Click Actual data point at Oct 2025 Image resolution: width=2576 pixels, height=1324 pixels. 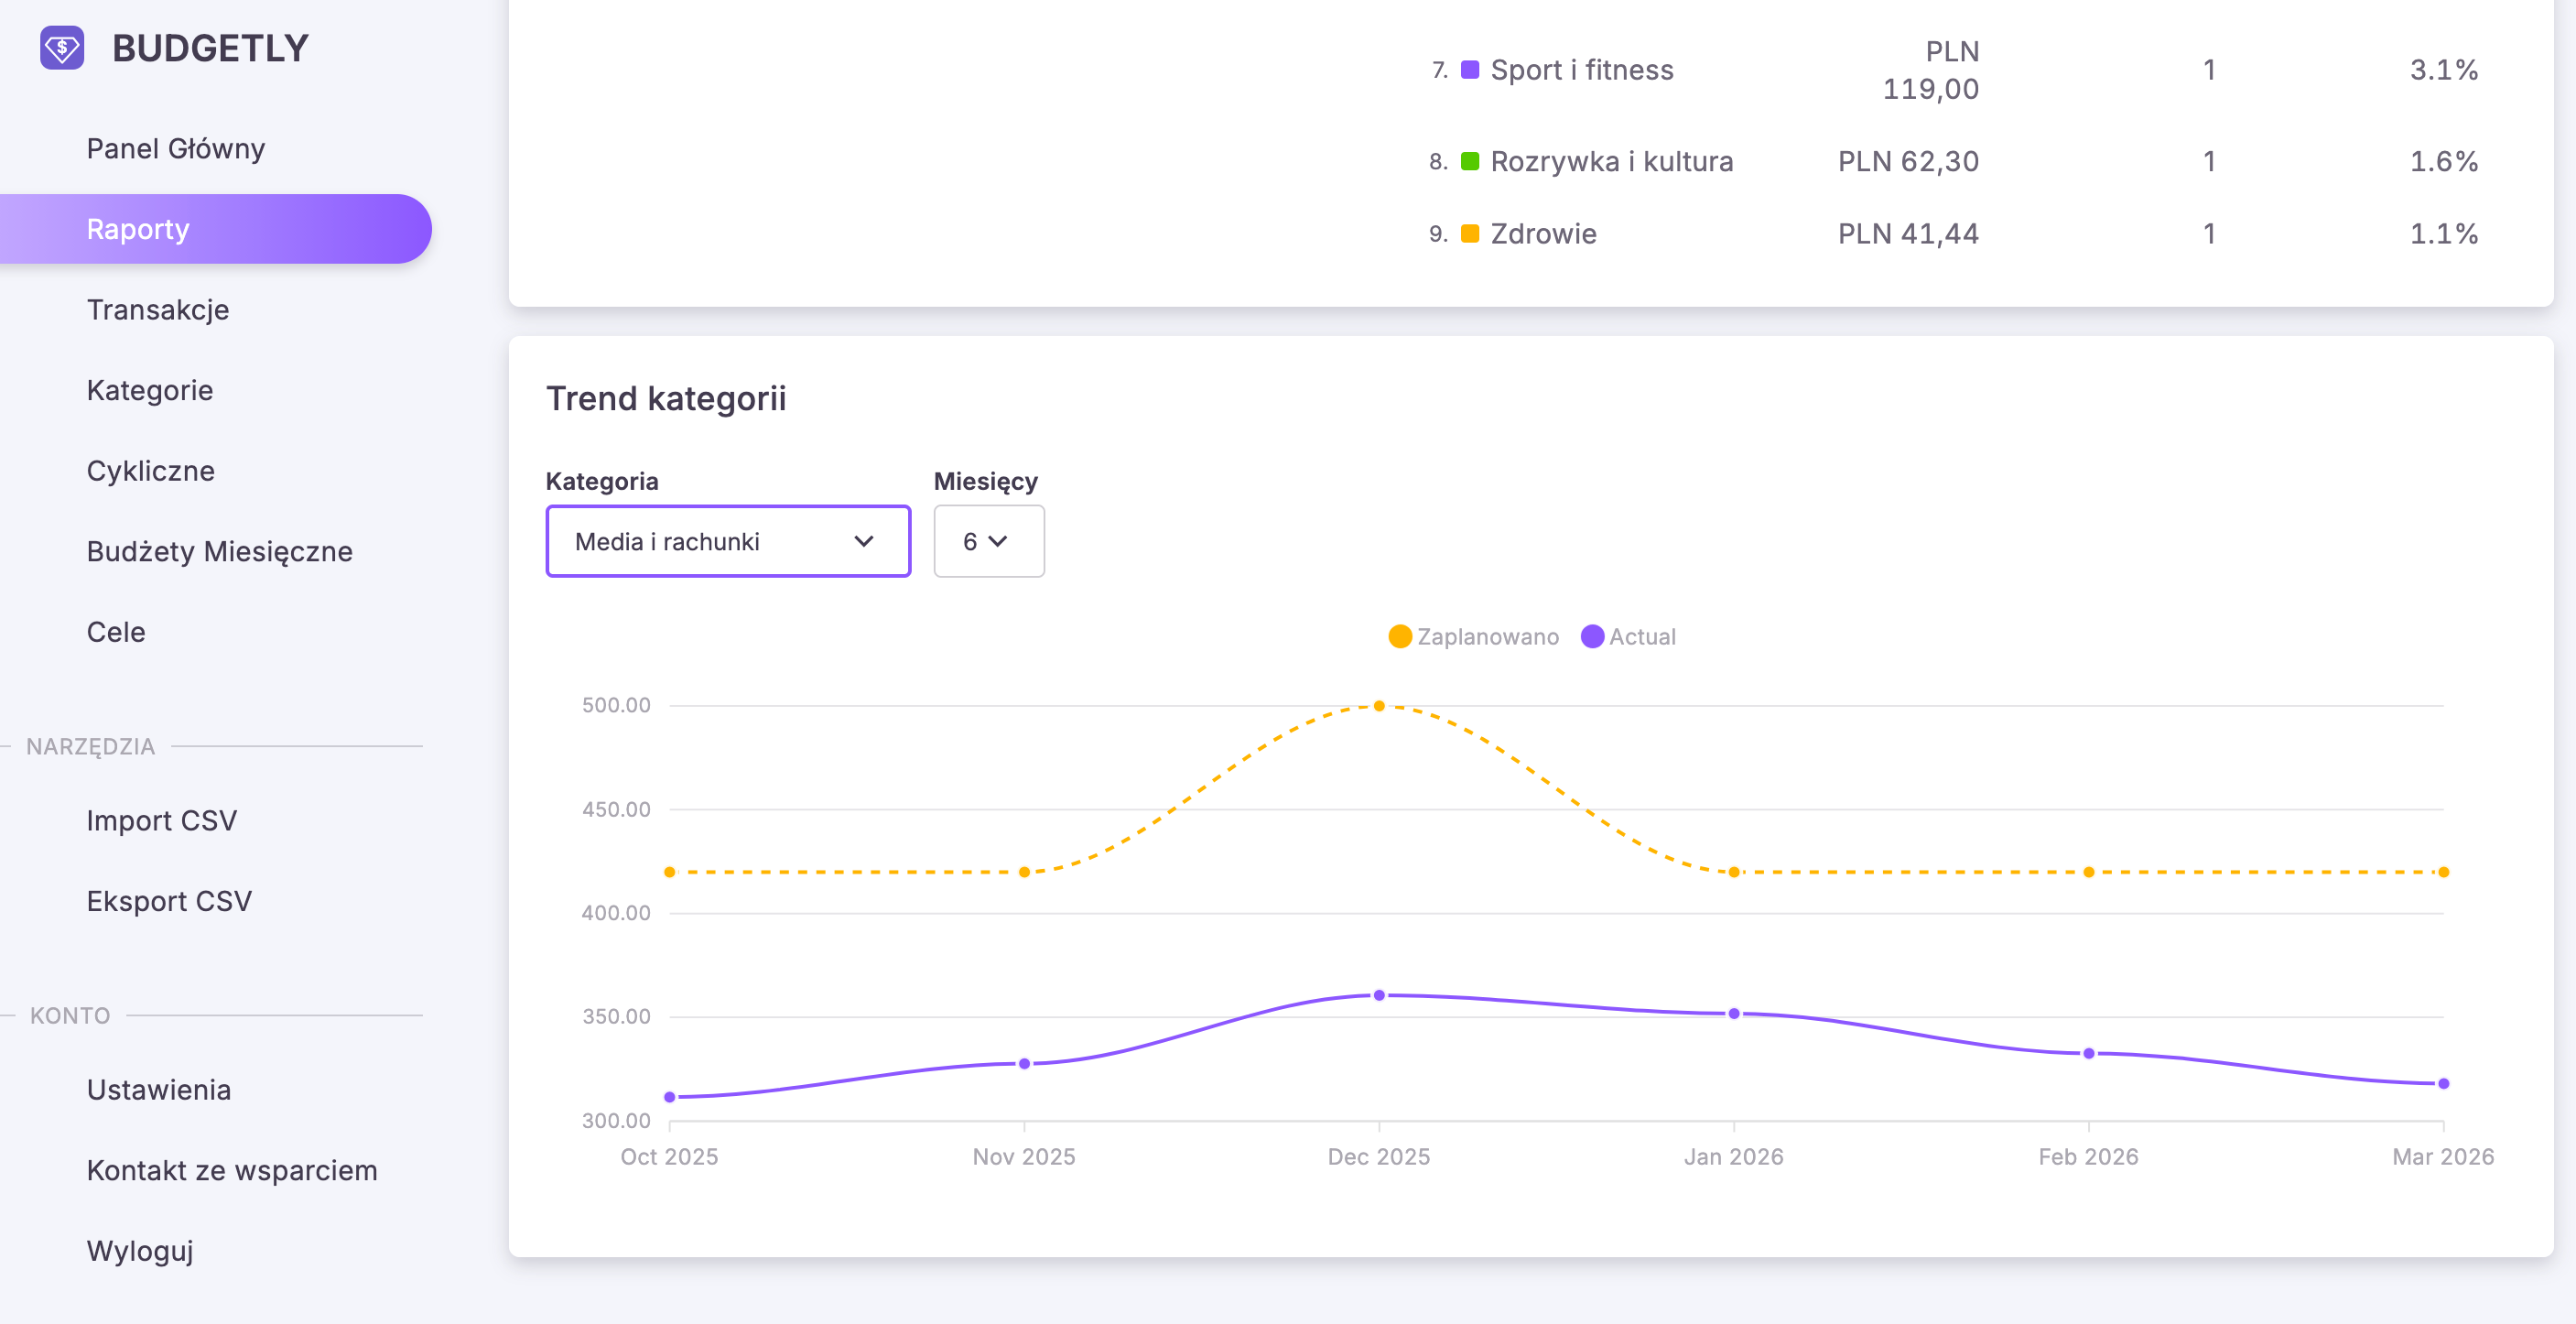click(670, 1097)
